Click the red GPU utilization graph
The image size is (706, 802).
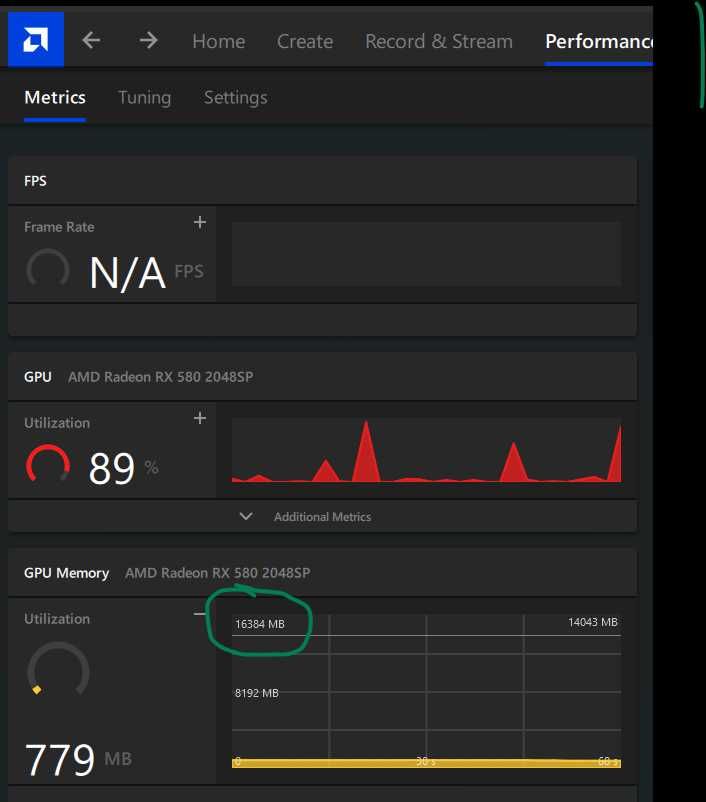pyautogui.click(x=427, y=450)
